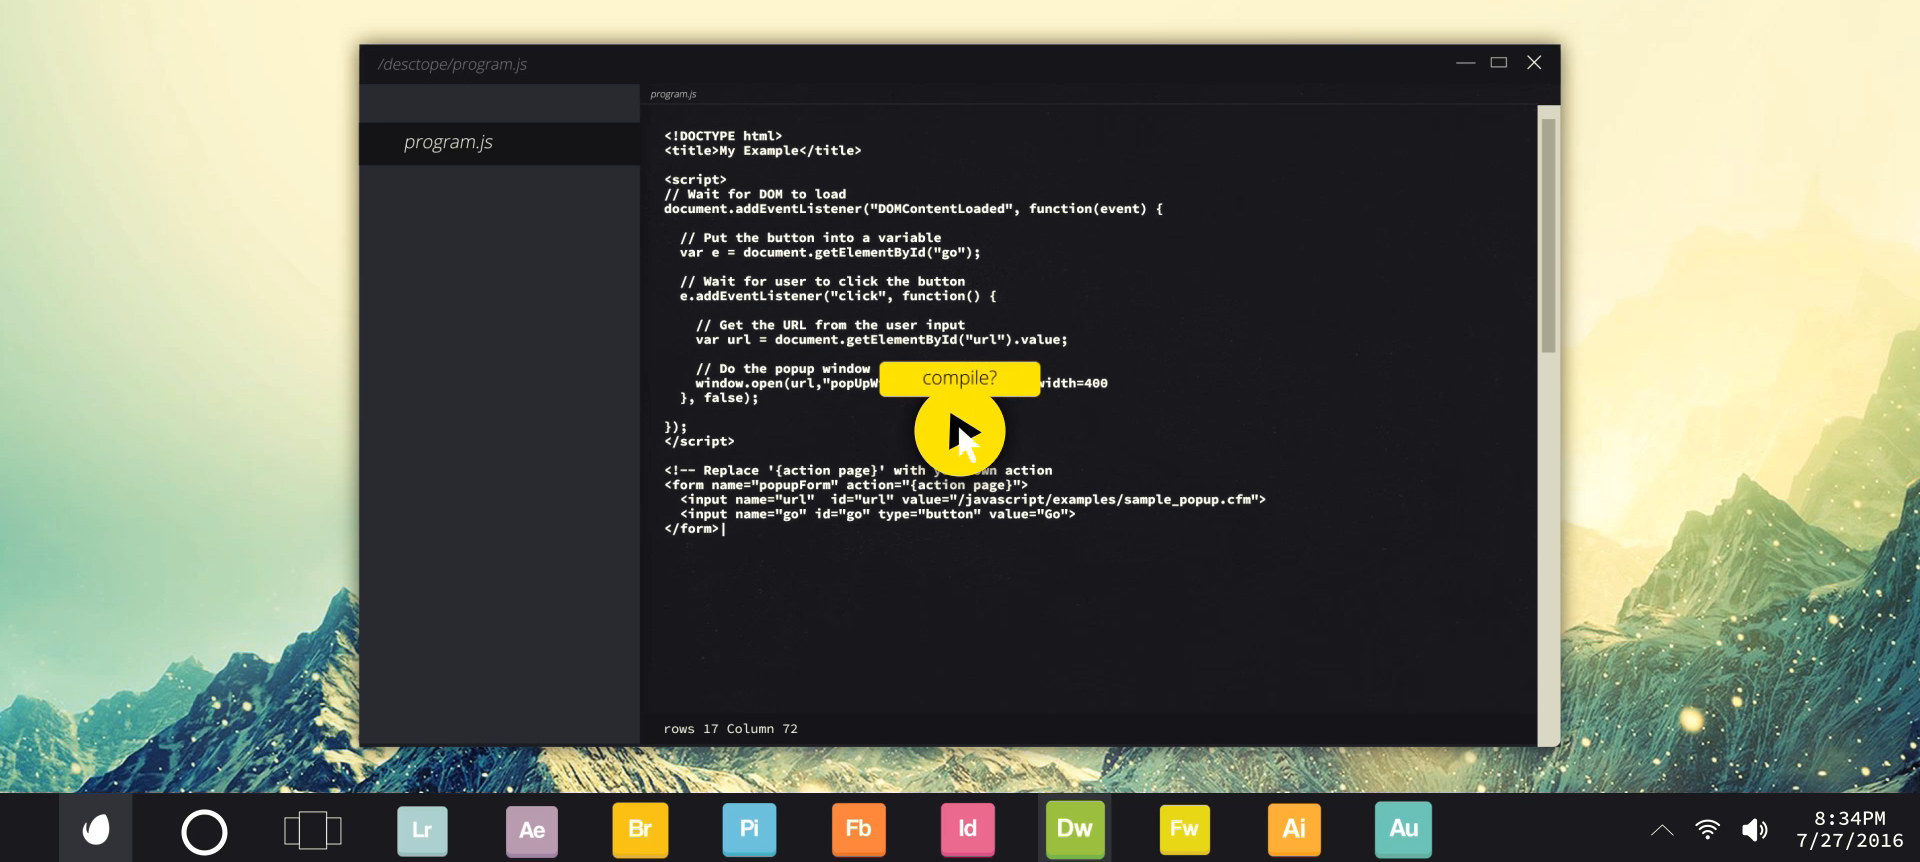Click the "<title>My Example</title>" line

click(762, 151)
